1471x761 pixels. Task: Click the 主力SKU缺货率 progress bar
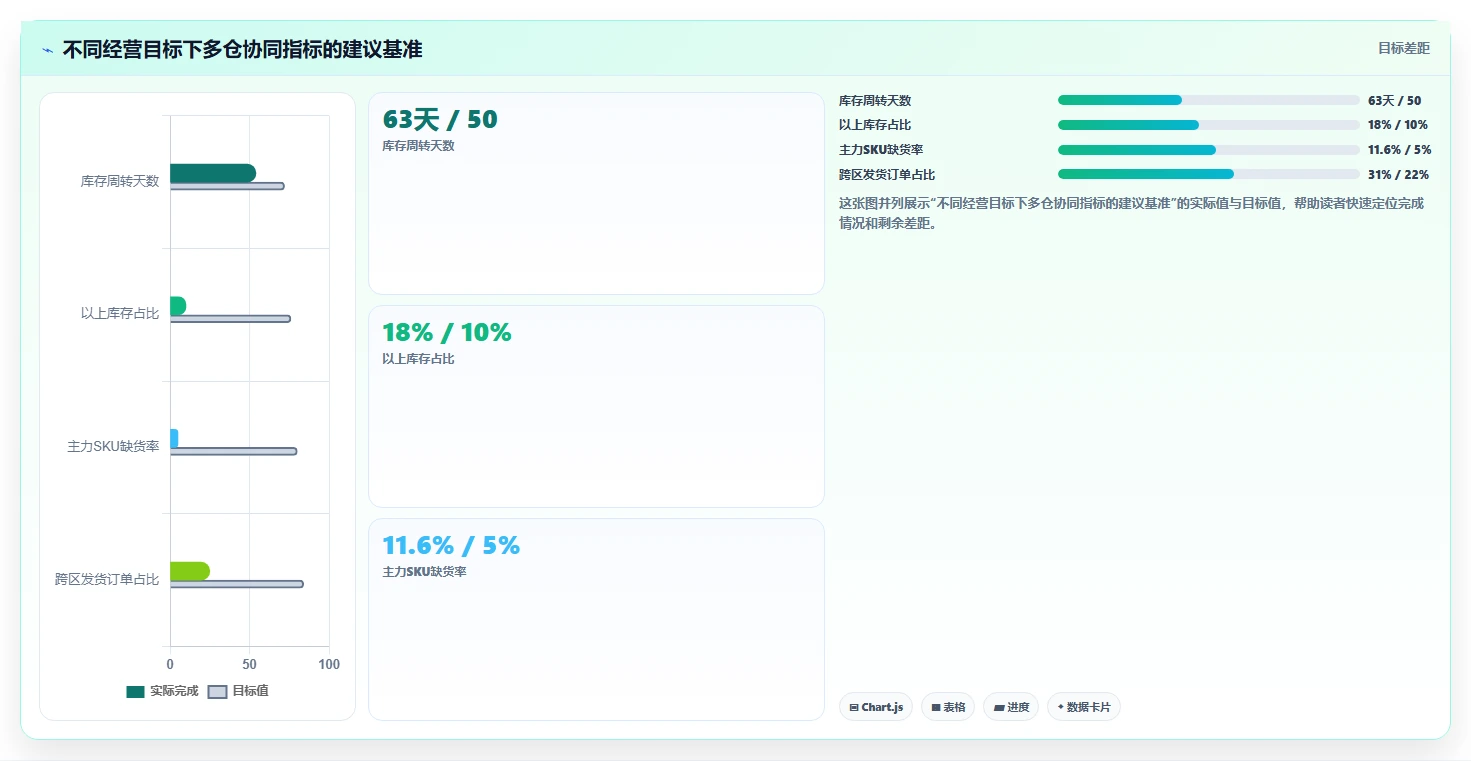(x=1209, y=150)
